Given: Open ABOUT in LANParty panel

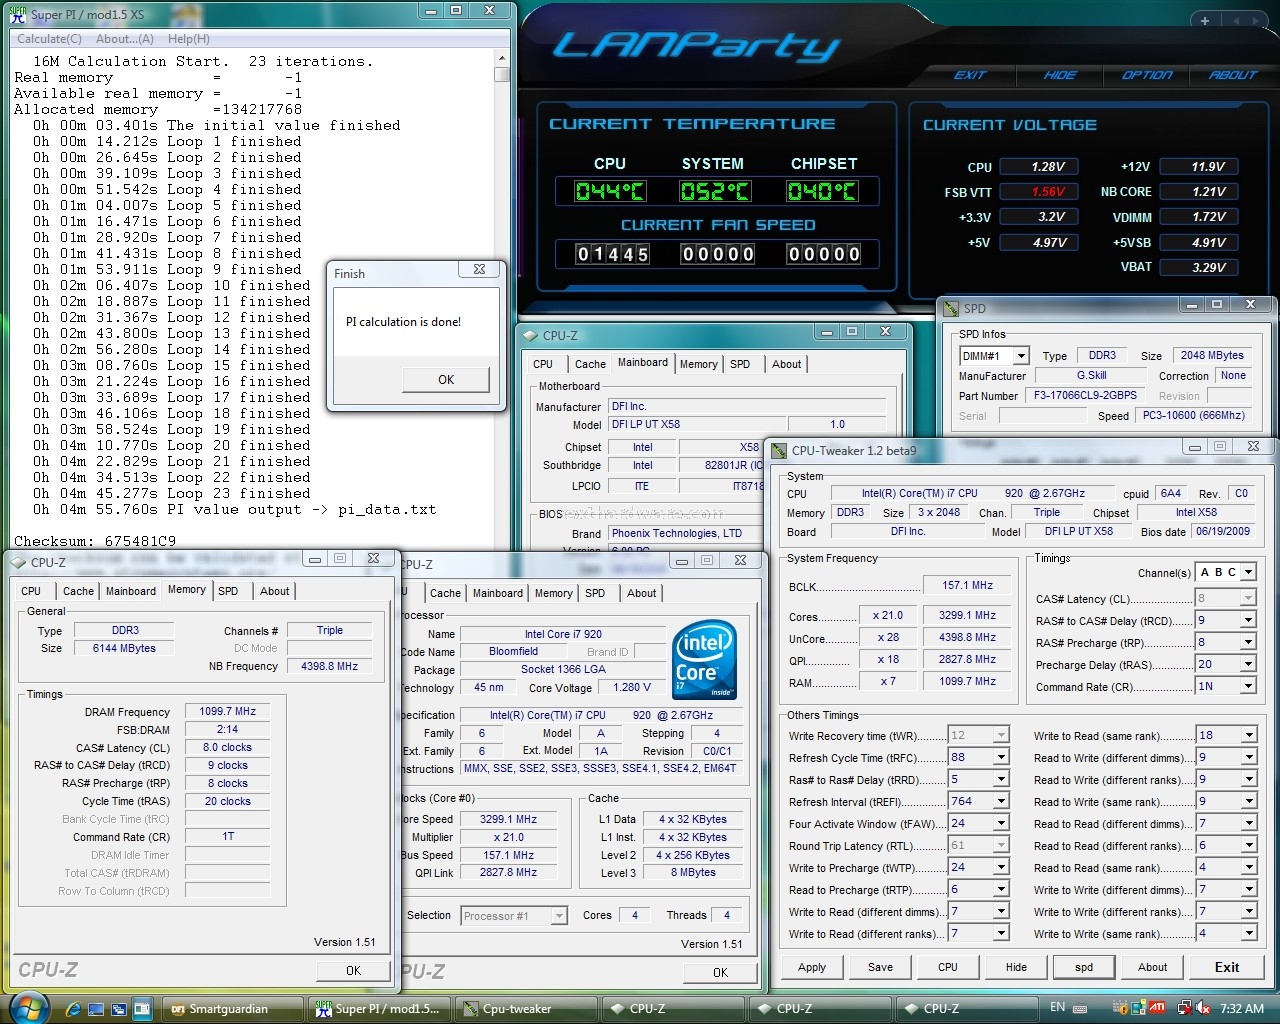Looking at the screenshot, I should (1232, 75).
